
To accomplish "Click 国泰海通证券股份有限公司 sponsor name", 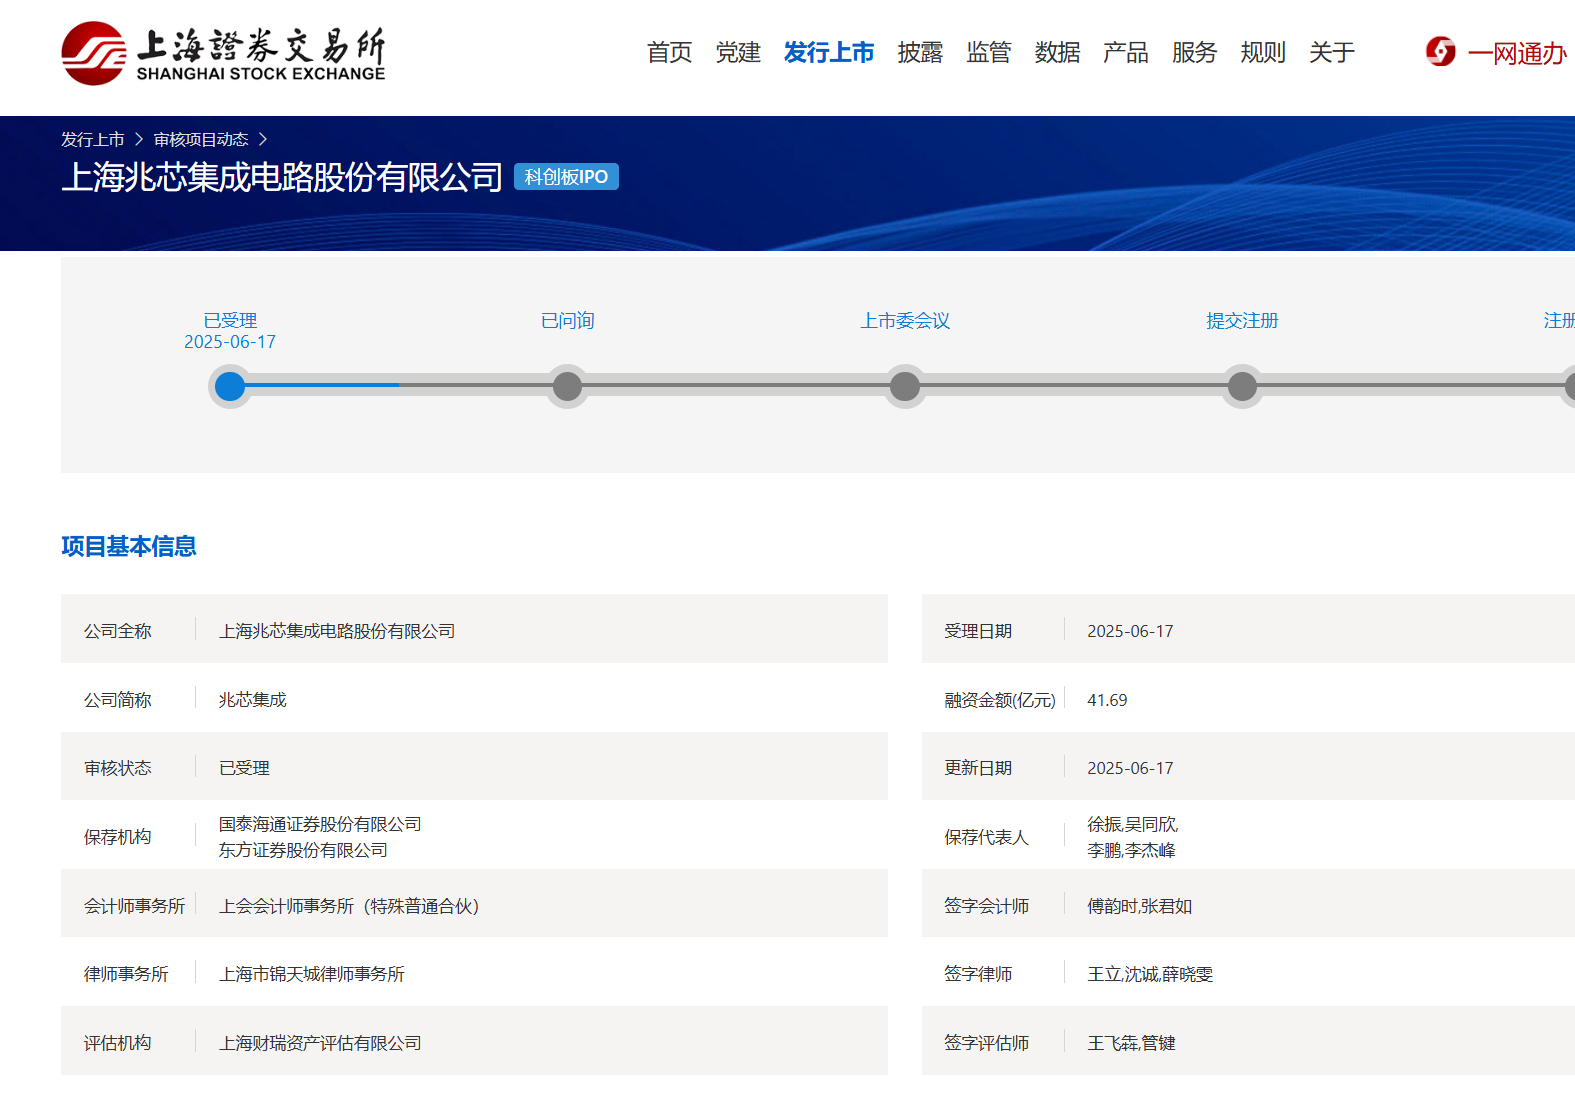I will tap(320, 824).
